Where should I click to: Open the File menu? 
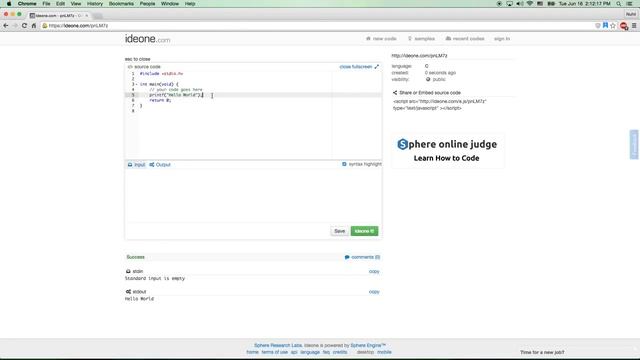(x=46, y=4)
